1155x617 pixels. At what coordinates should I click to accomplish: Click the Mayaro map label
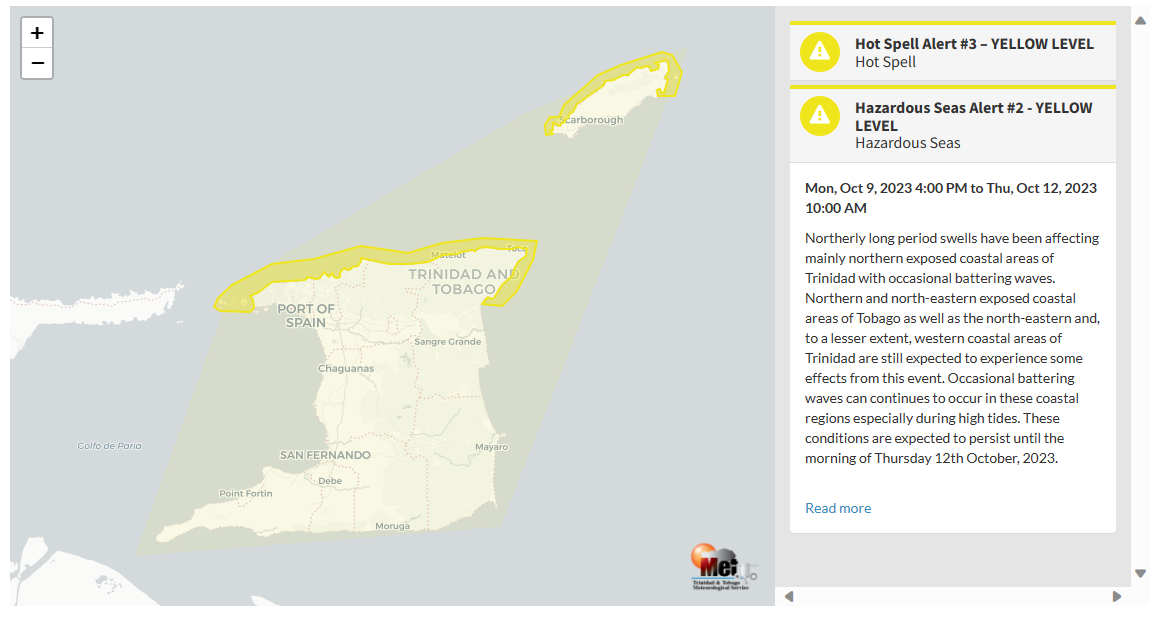pyautogui.click(x=491, y=447)
